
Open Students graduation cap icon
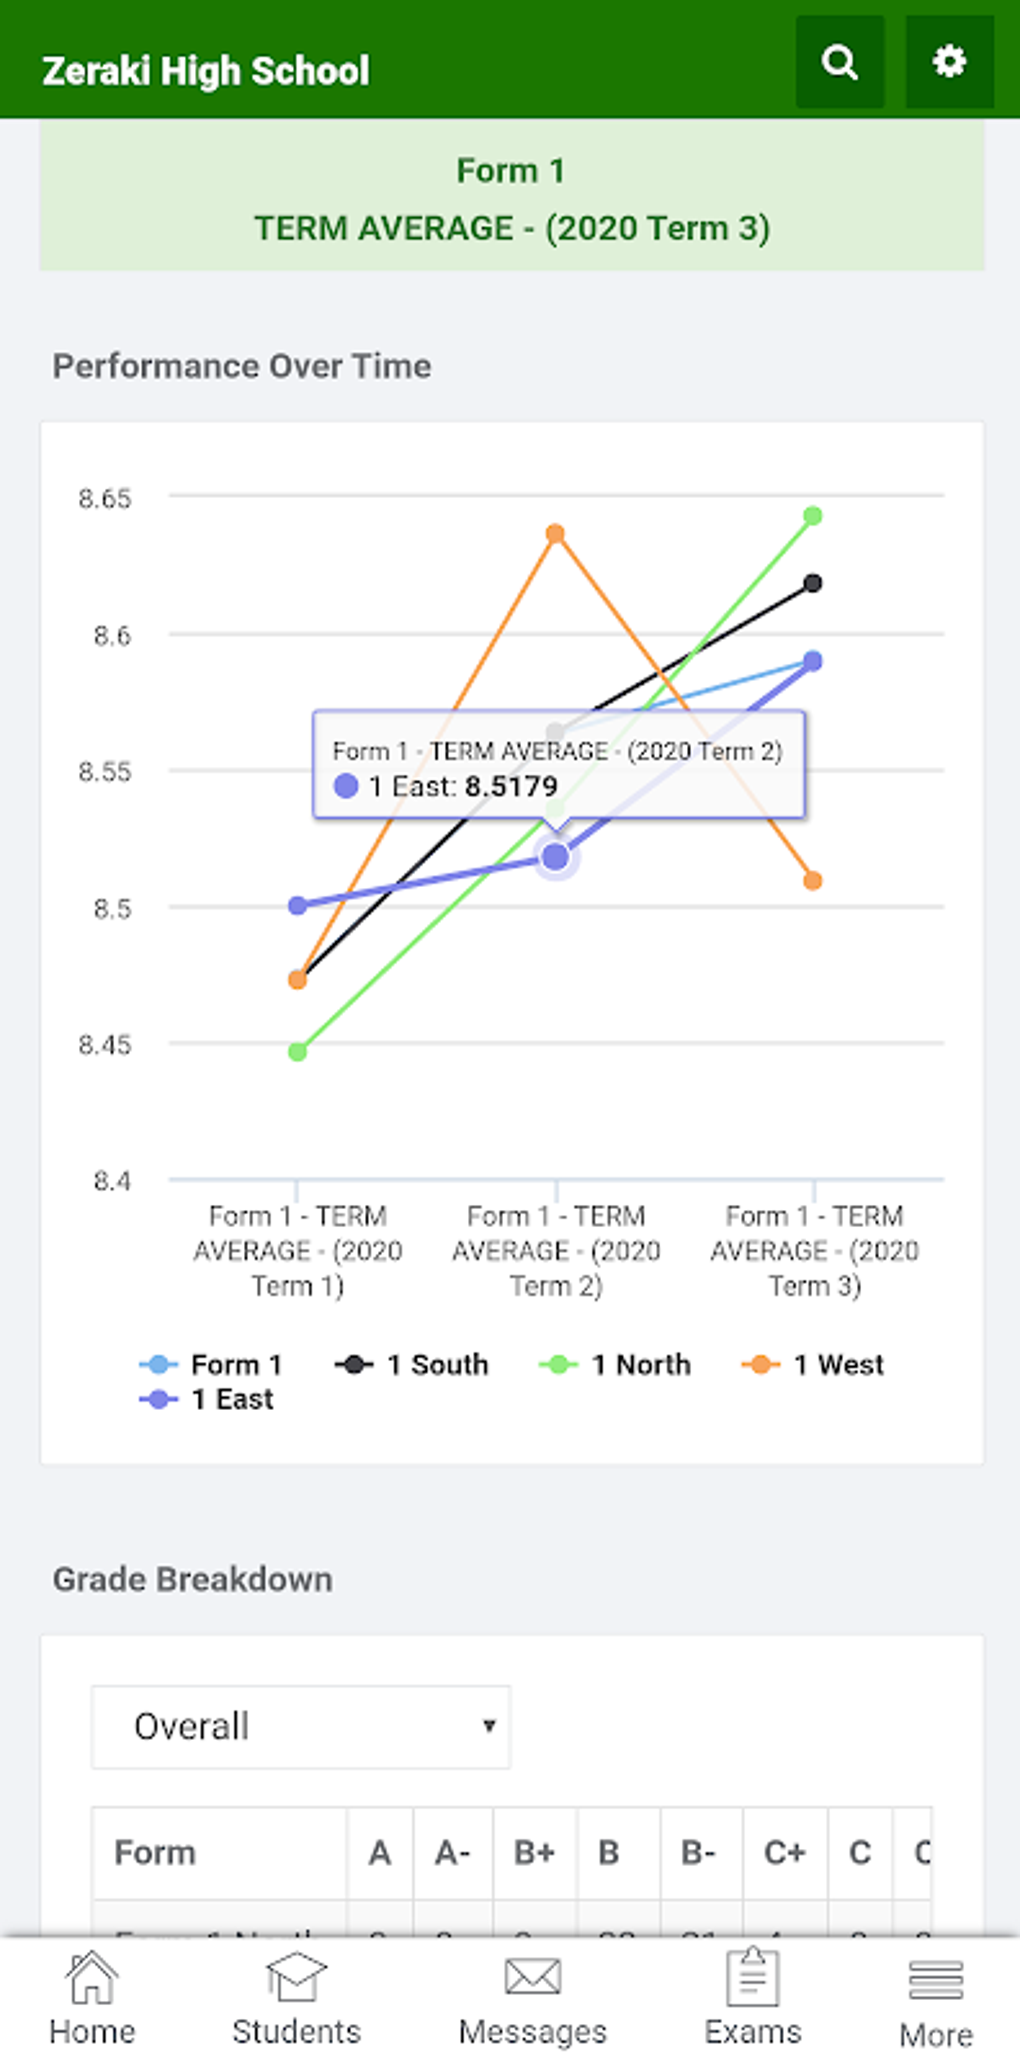(296, 1979)
